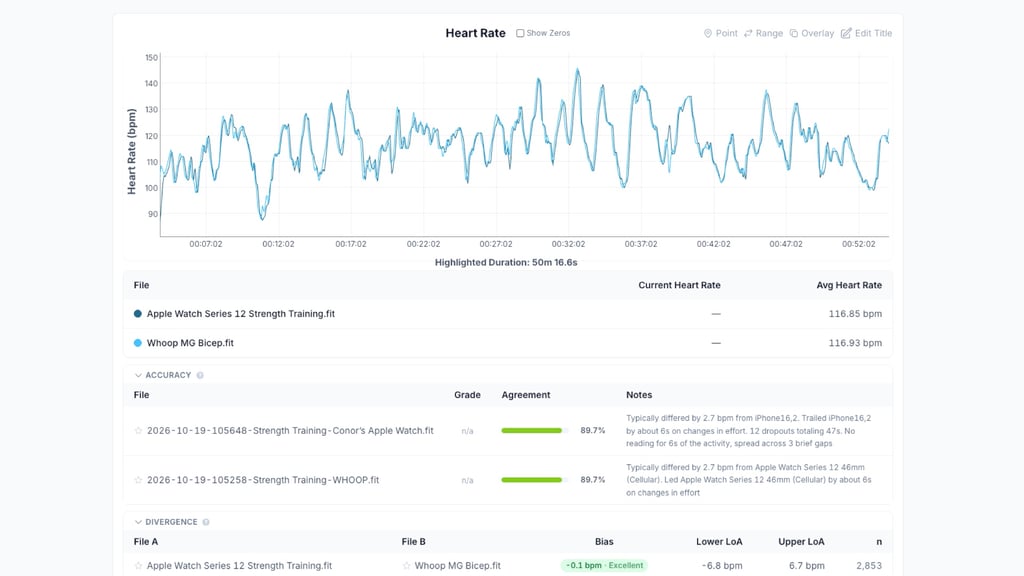
Task: Star the Strength Training-WHOOP.fit file
Action: click(138, 480)
